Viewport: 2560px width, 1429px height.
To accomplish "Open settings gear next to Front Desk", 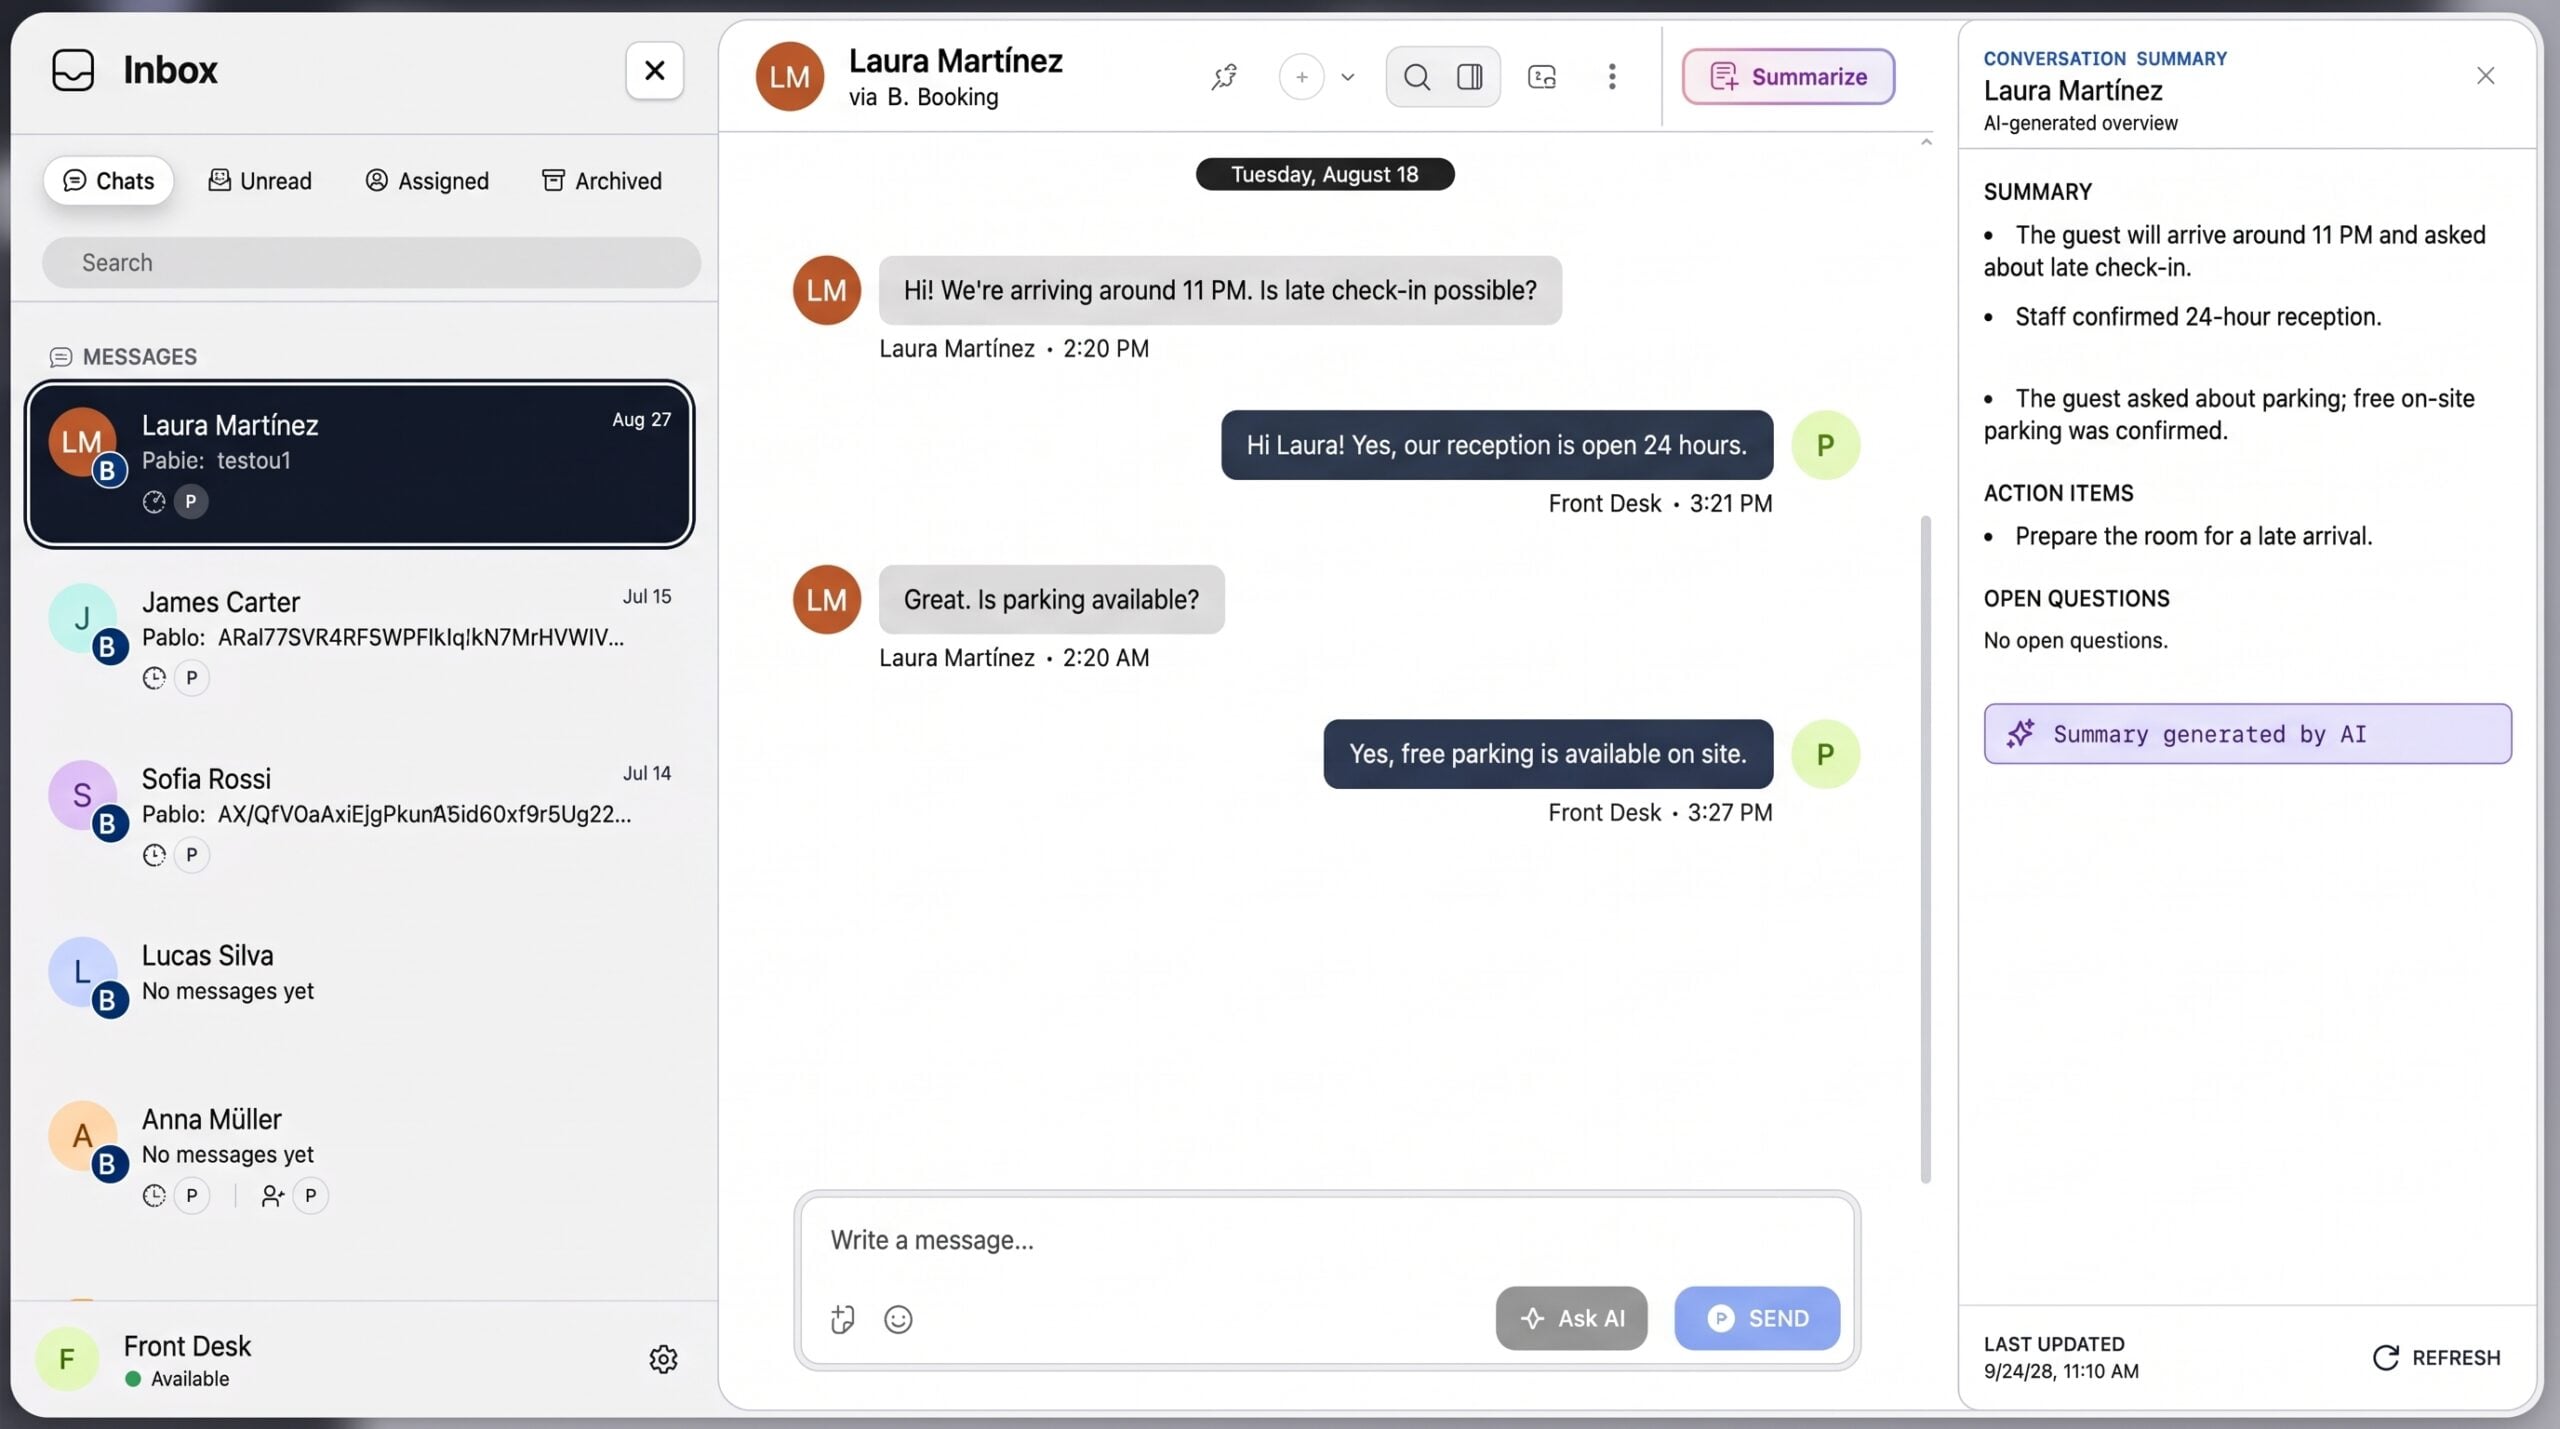I will (x=663, y=1359).
